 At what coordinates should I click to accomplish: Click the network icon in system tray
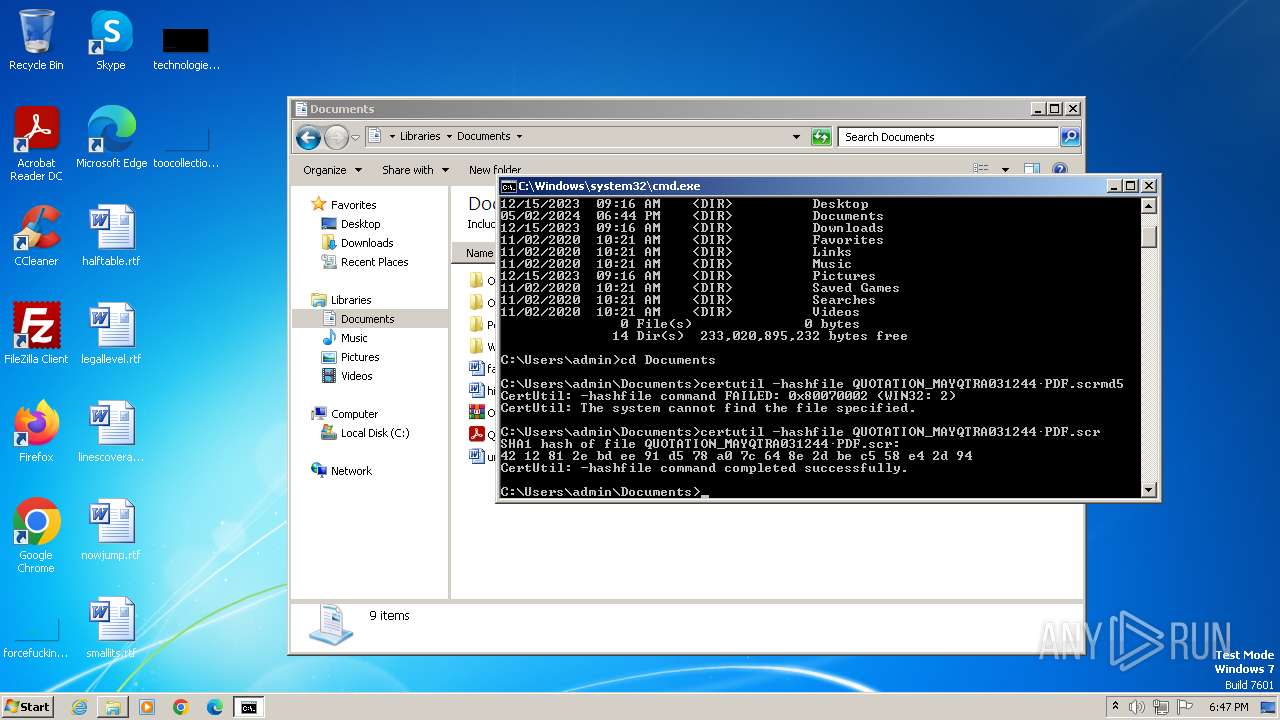(x=1163, y=707)
